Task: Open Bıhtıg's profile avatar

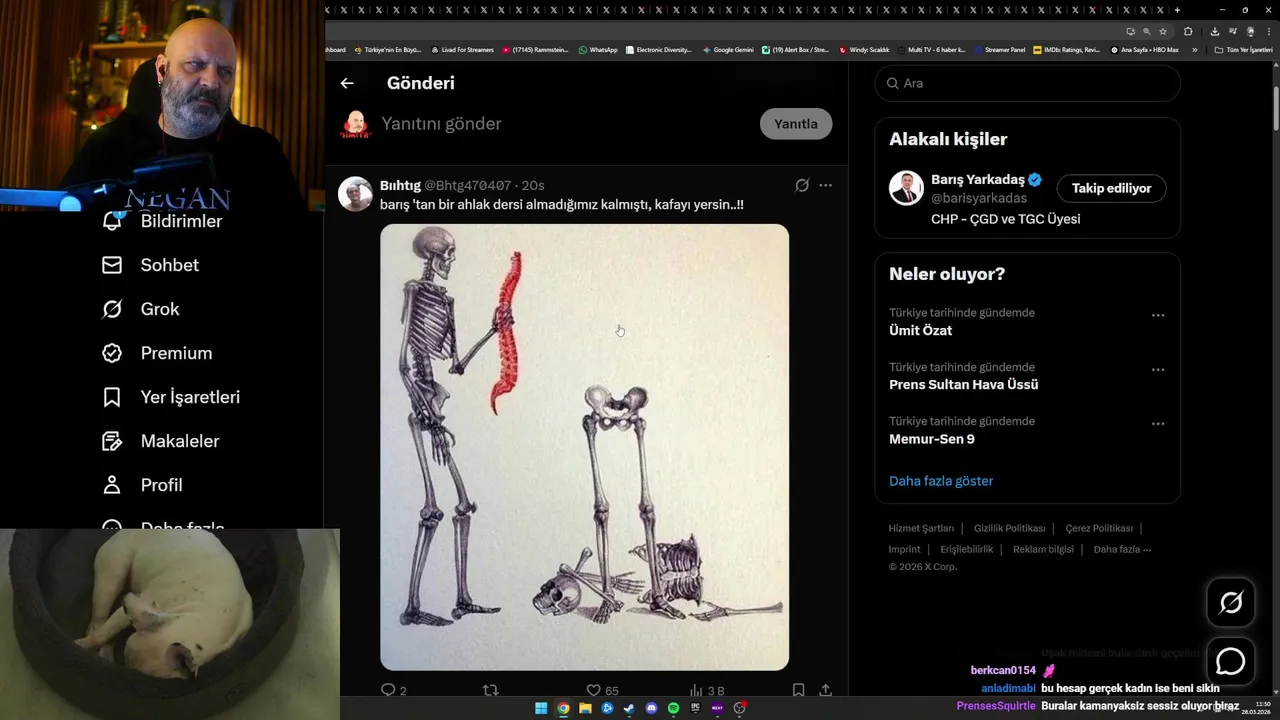Action: tap(355, 194)
